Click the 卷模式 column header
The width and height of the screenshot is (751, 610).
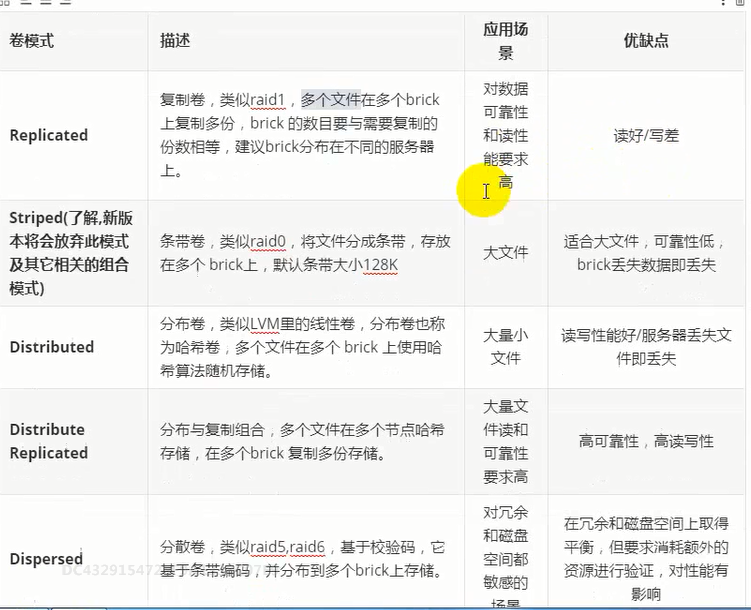coord(74,41)
